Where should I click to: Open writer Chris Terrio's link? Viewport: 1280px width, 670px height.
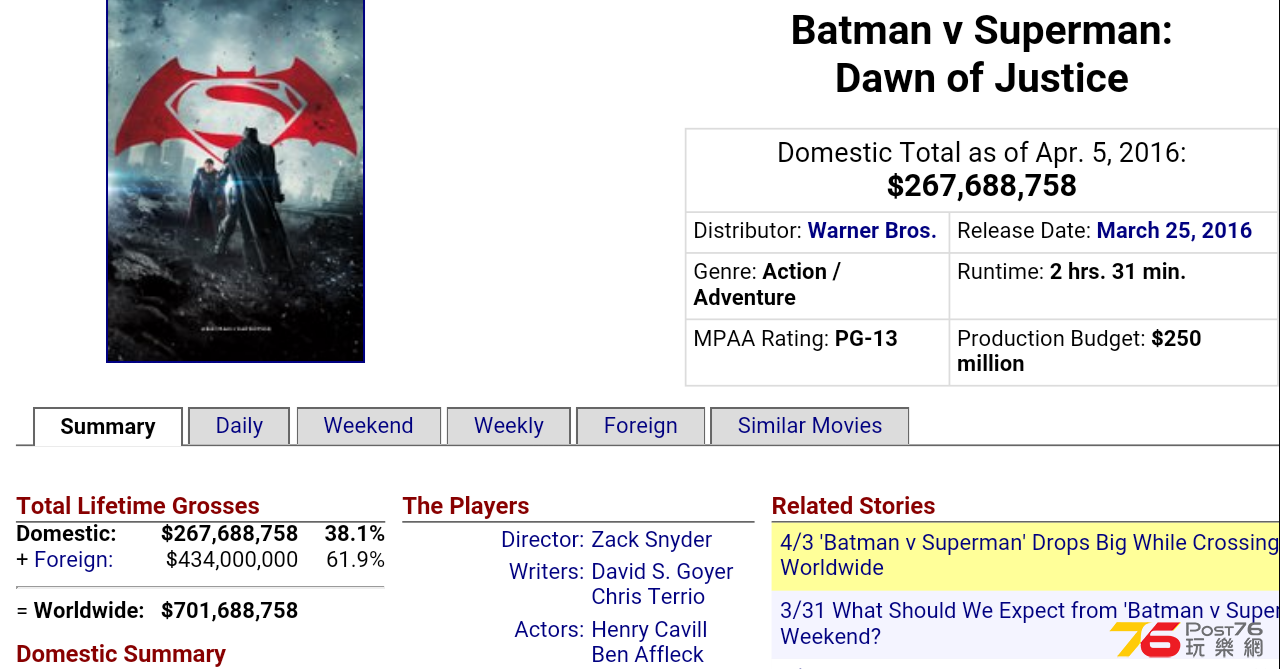point(648,597)
